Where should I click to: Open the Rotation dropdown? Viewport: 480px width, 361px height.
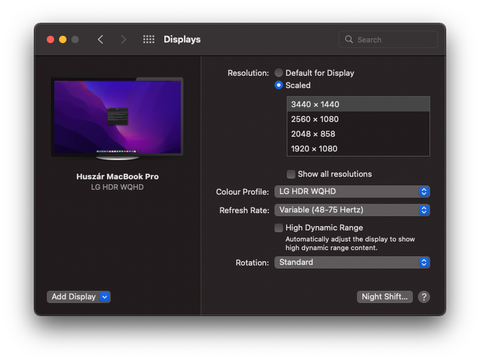tap(352, 262)
